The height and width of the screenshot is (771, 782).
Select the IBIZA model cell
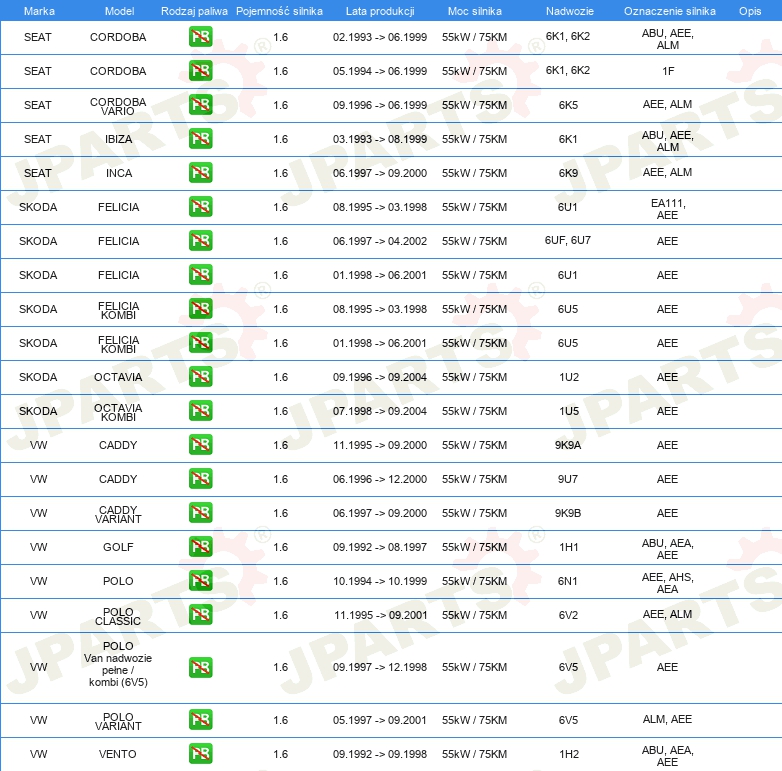[118, 139]
